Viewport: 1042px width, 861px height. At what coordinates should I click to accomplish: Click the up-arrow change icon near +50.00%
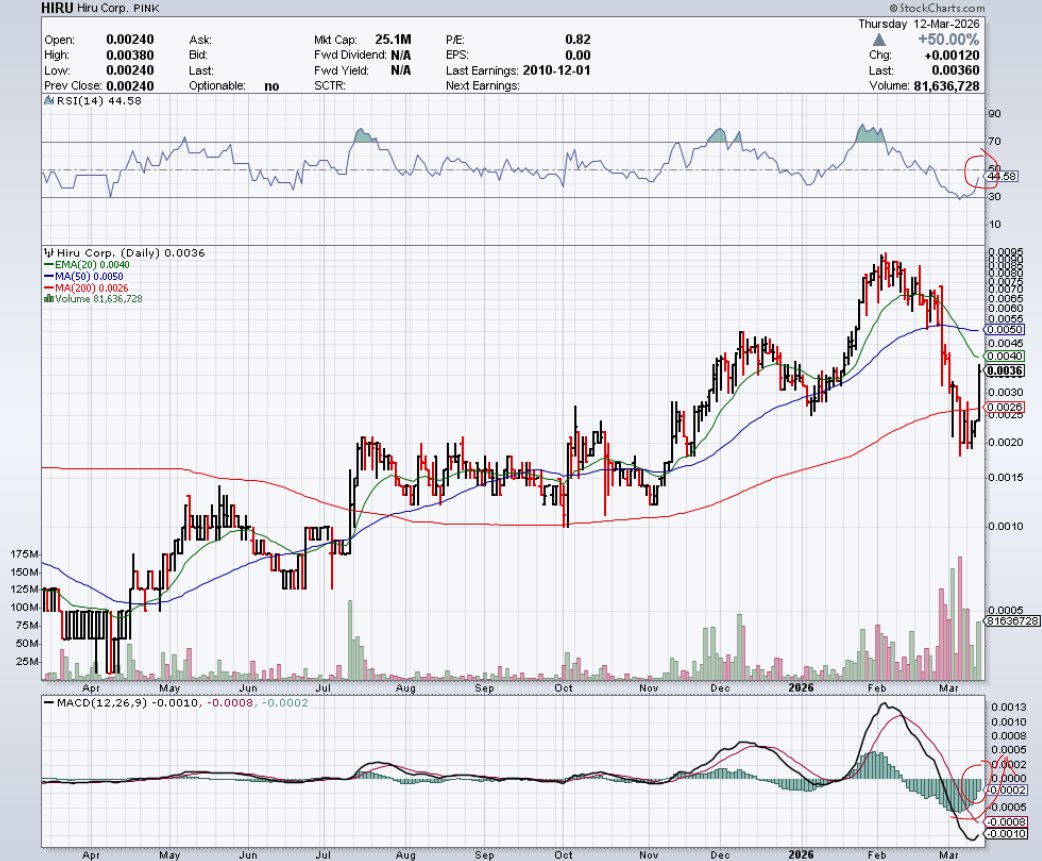(x=879, y=40)
